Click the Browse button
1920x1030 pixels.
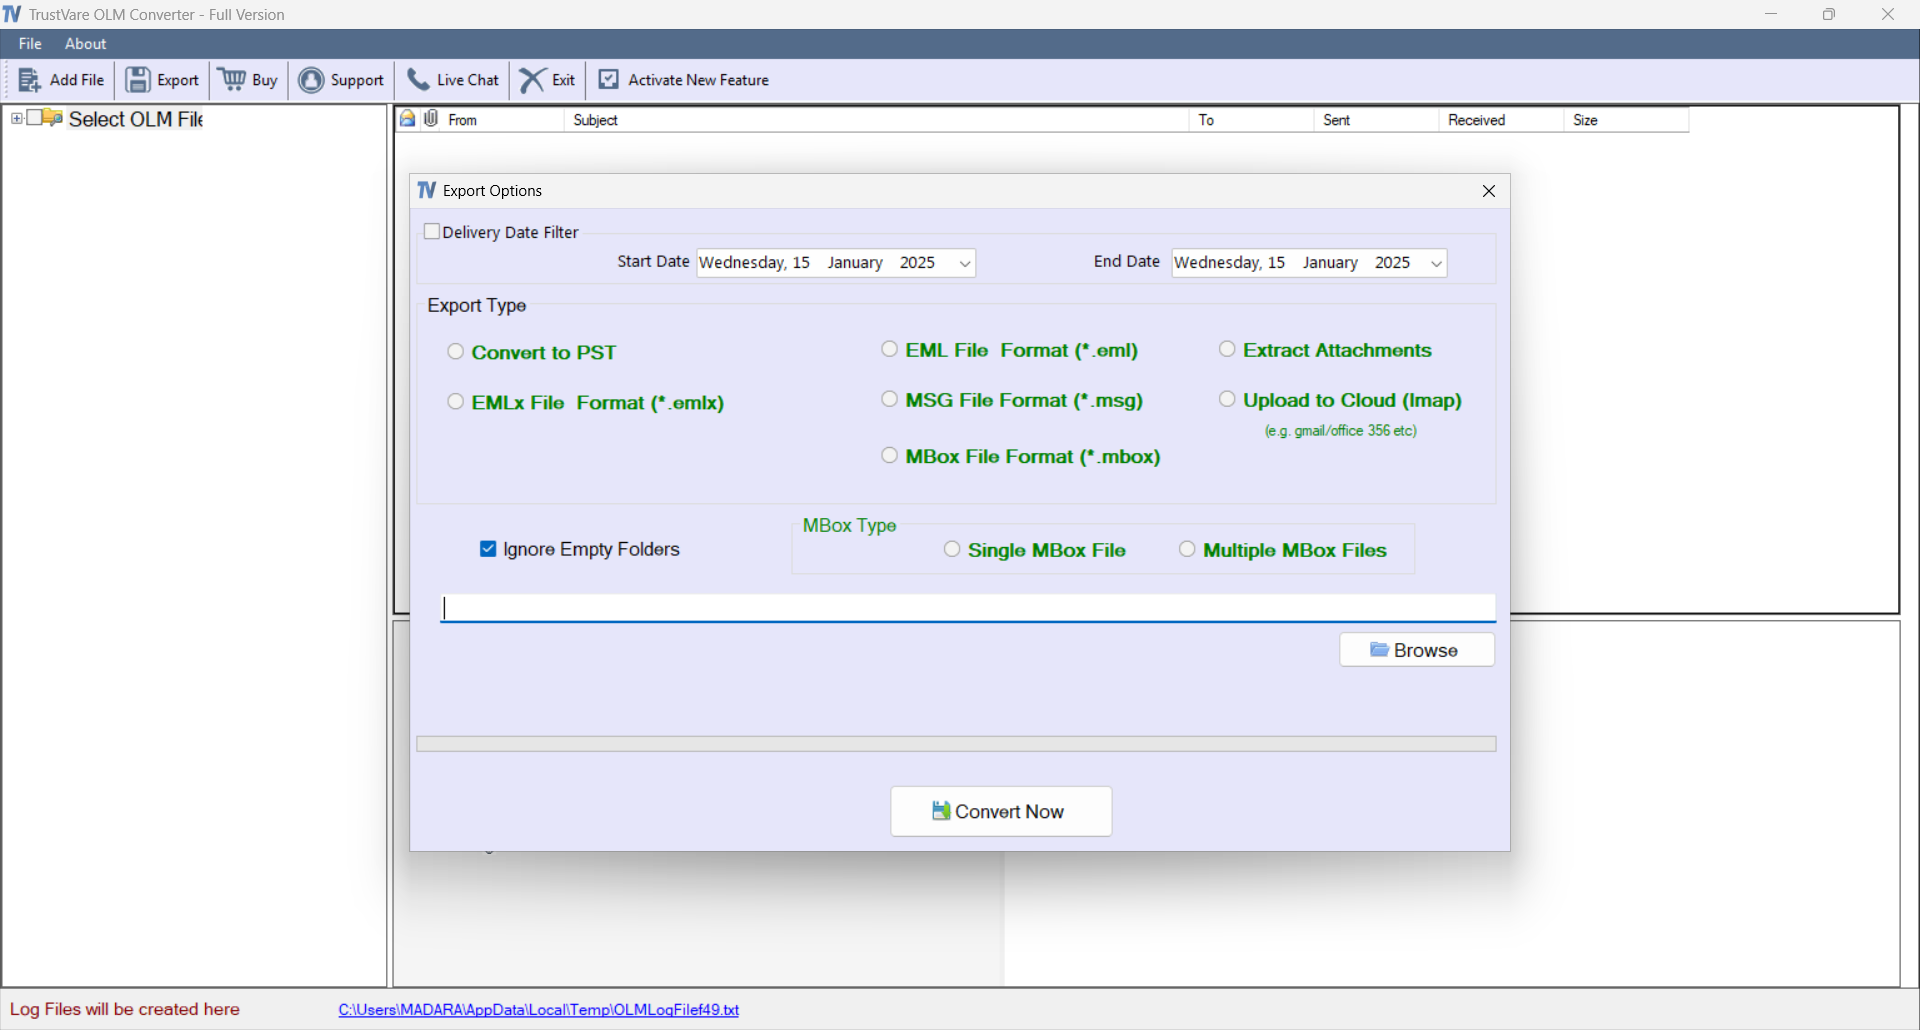[x=1417, y=650]
